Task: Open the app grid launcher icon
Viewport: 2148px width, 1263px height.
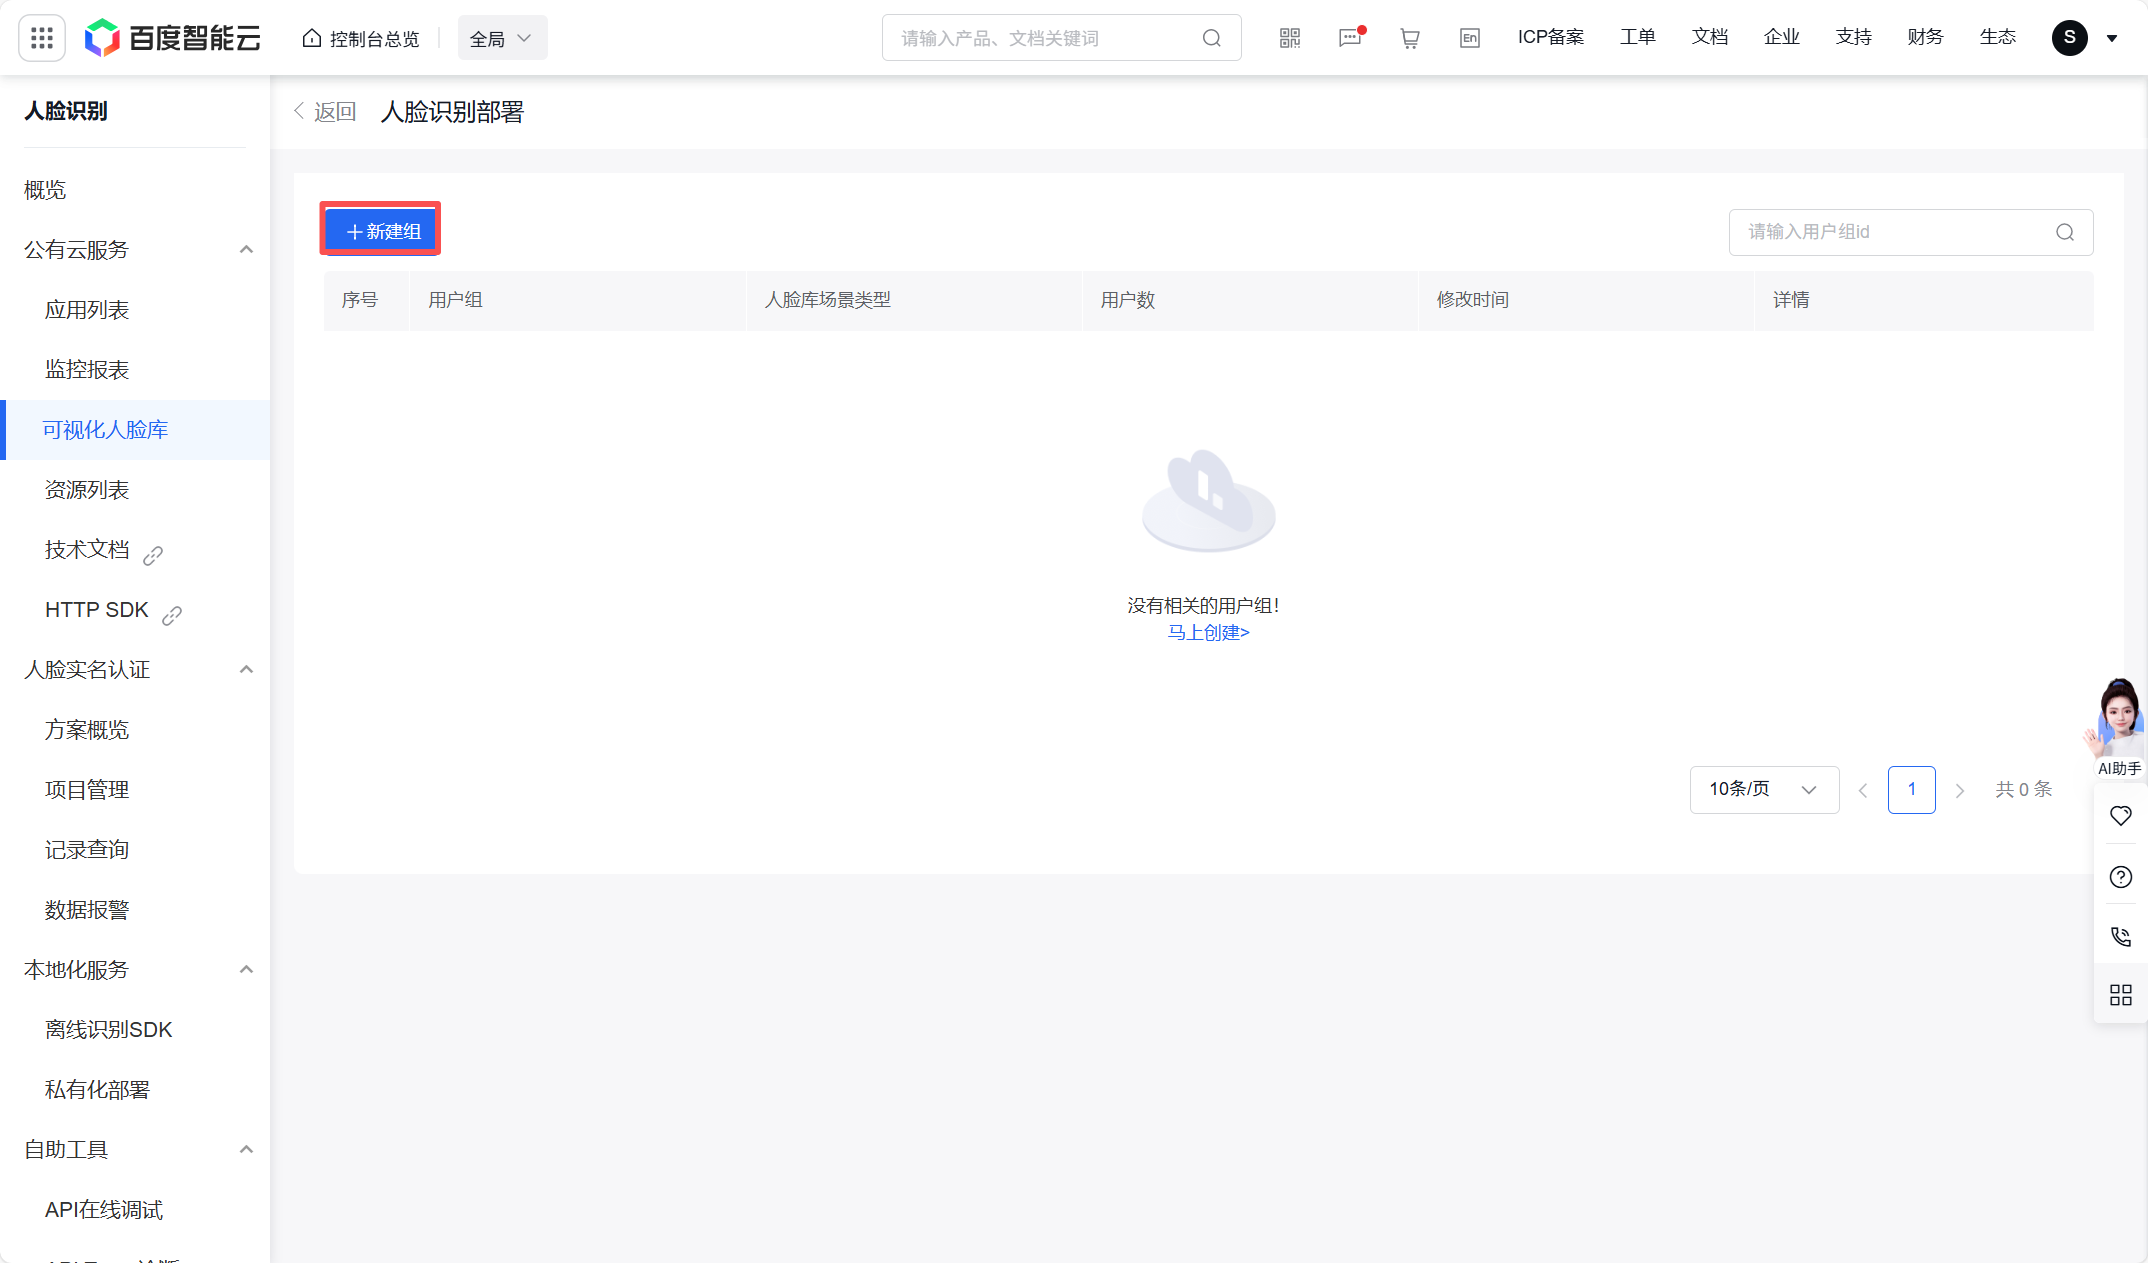Action: [x=41, y=37]
